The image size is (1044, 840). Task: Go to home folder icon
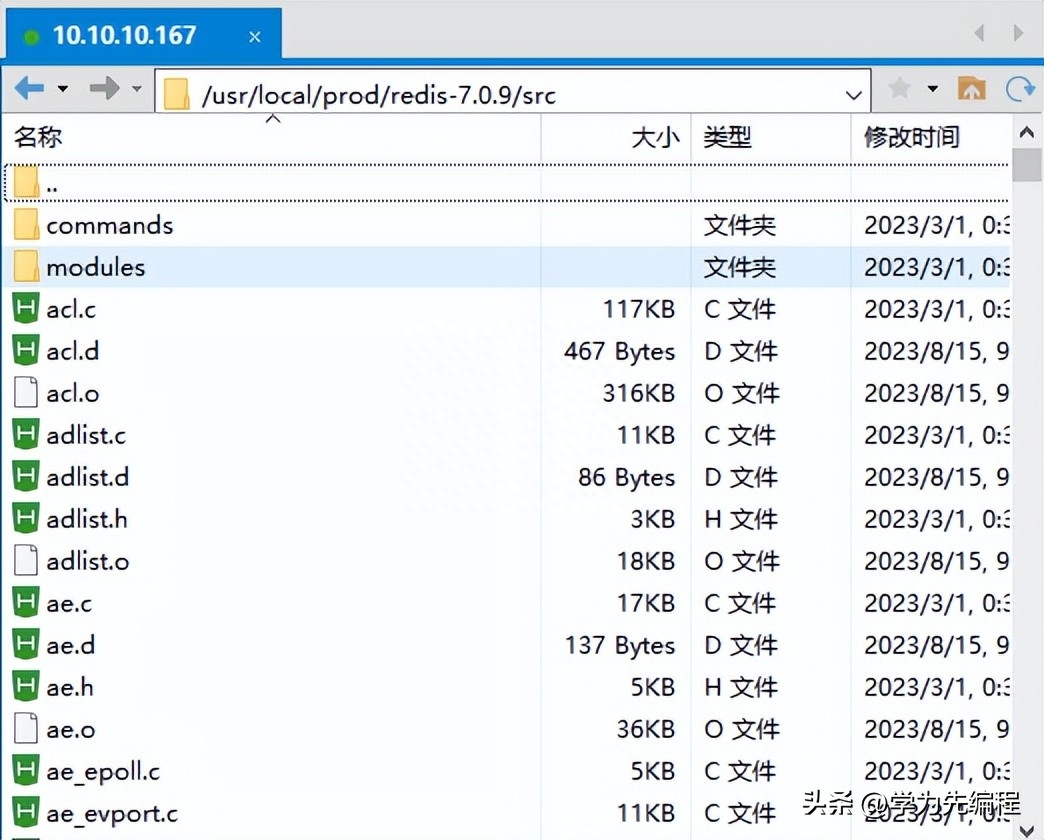click(x=971, y=88)
